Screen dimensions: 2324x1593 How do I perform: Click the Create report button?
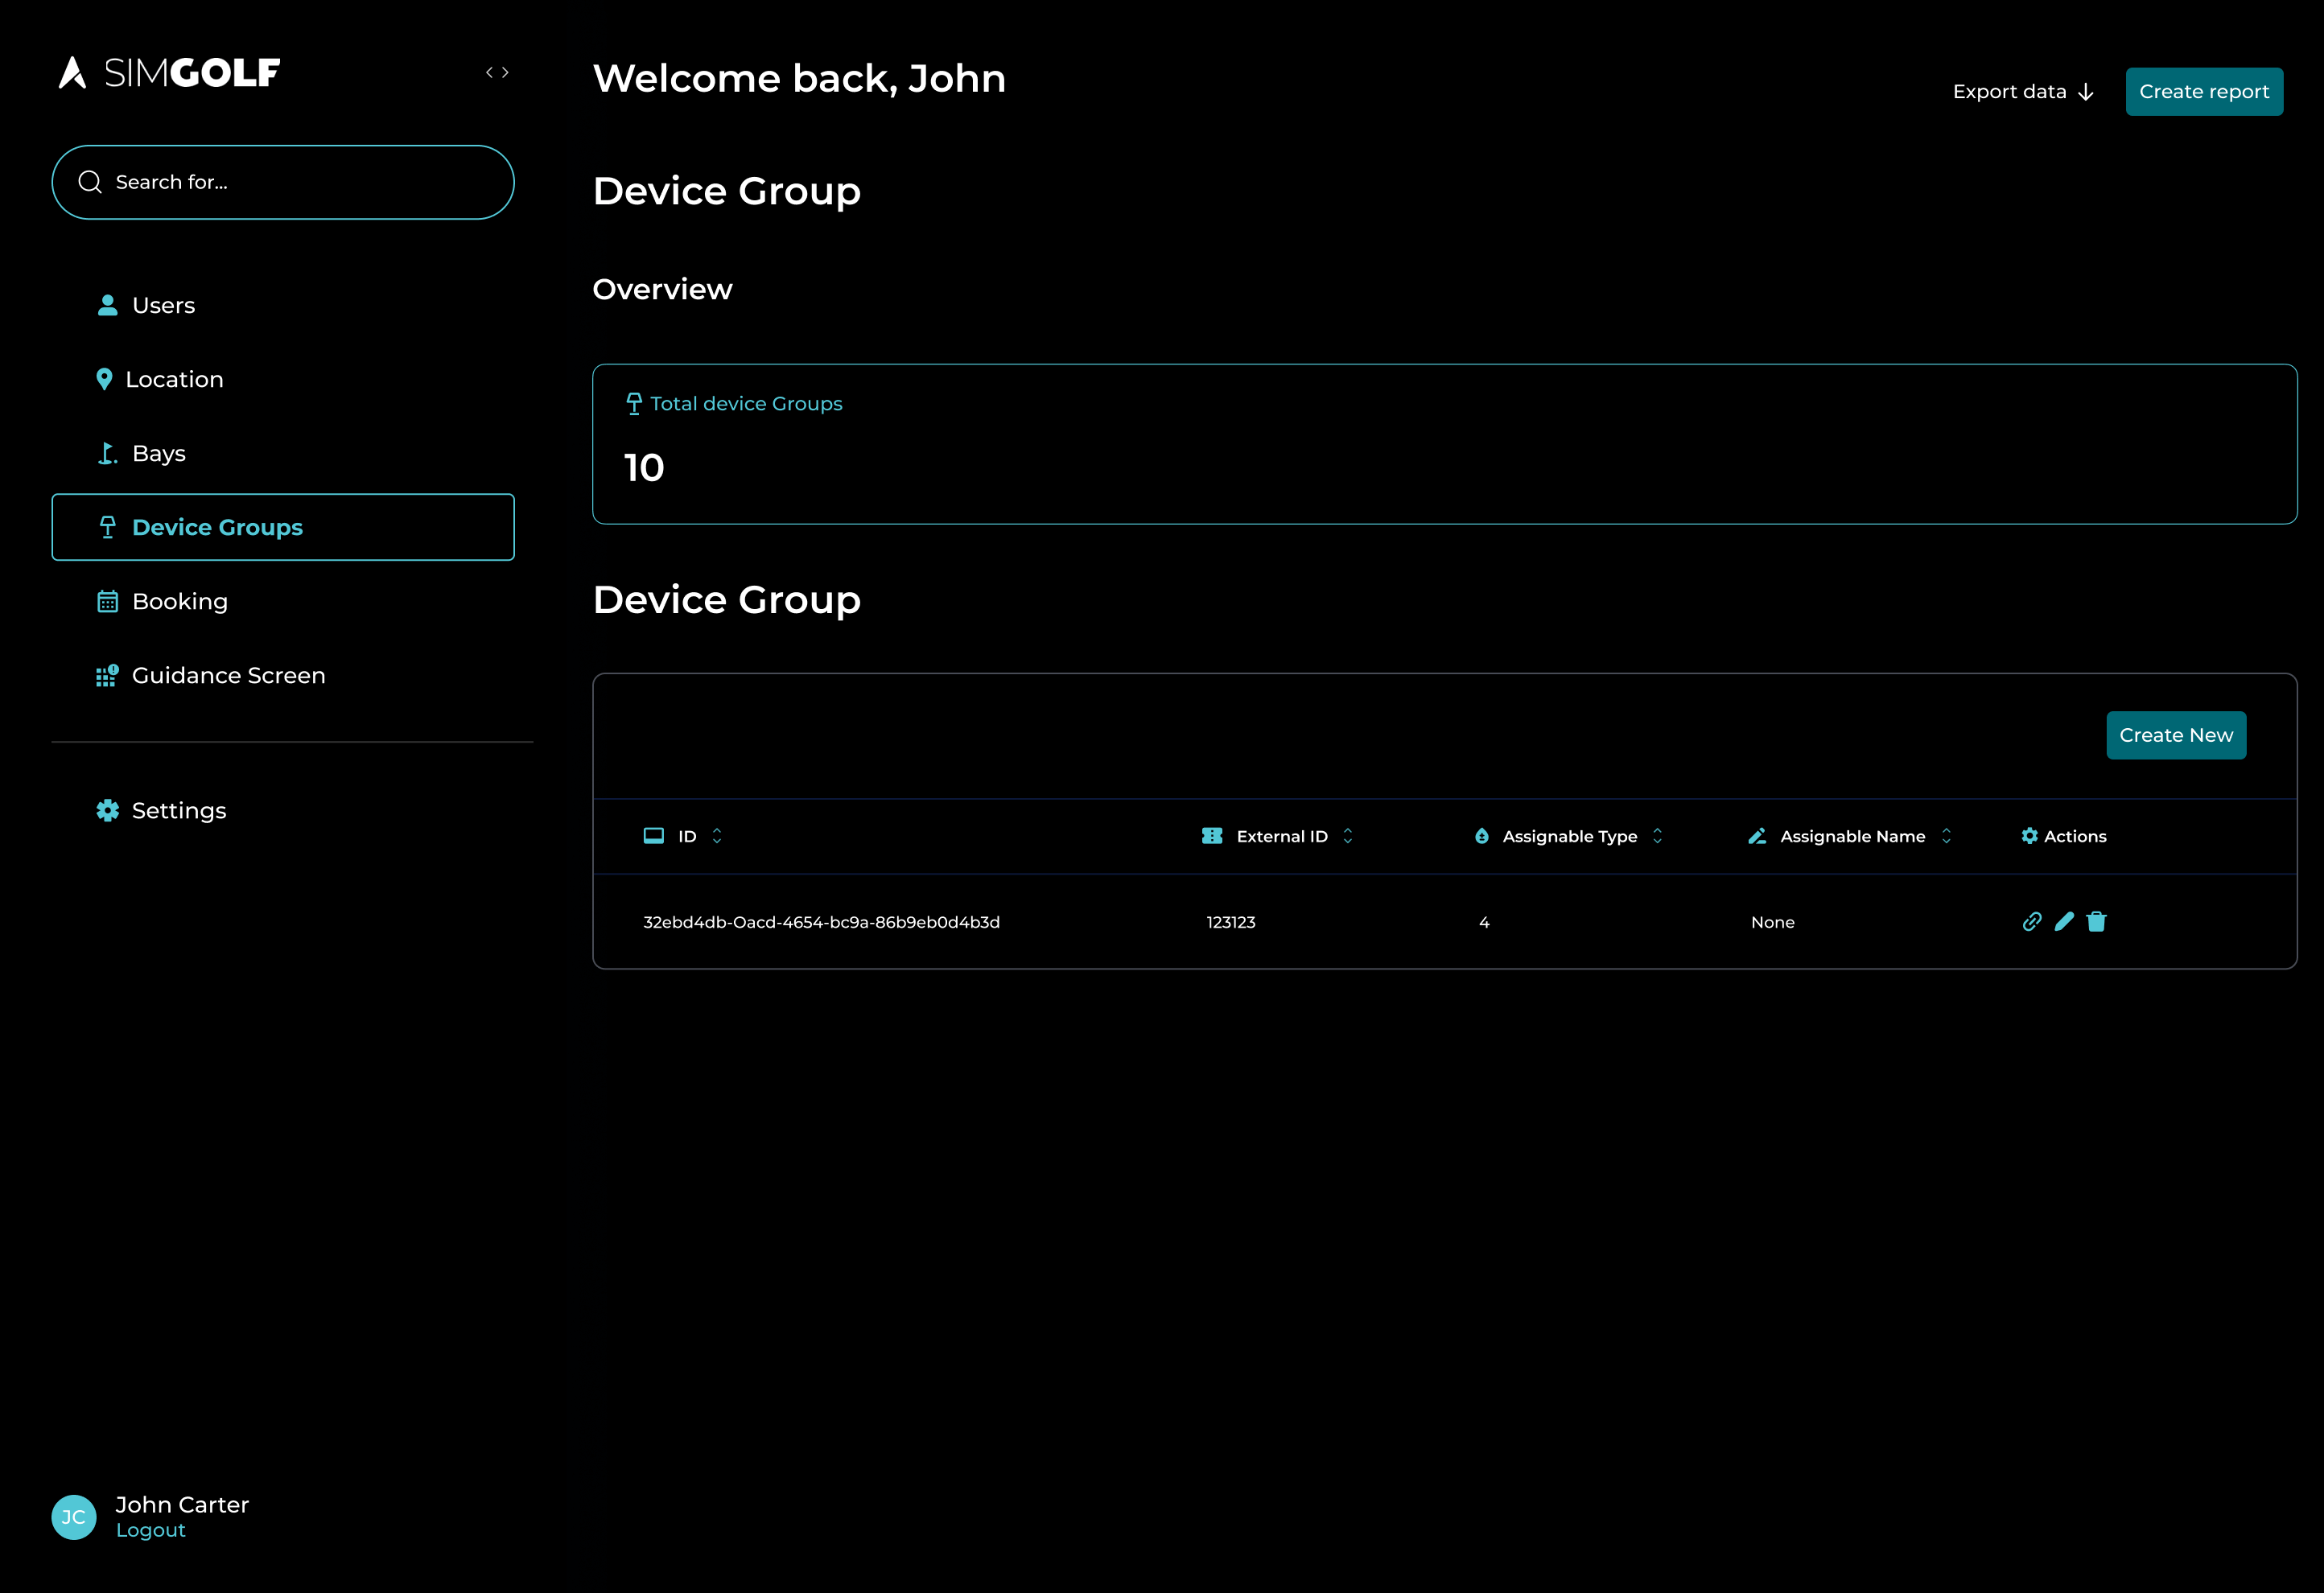(x=2203, y=92)
